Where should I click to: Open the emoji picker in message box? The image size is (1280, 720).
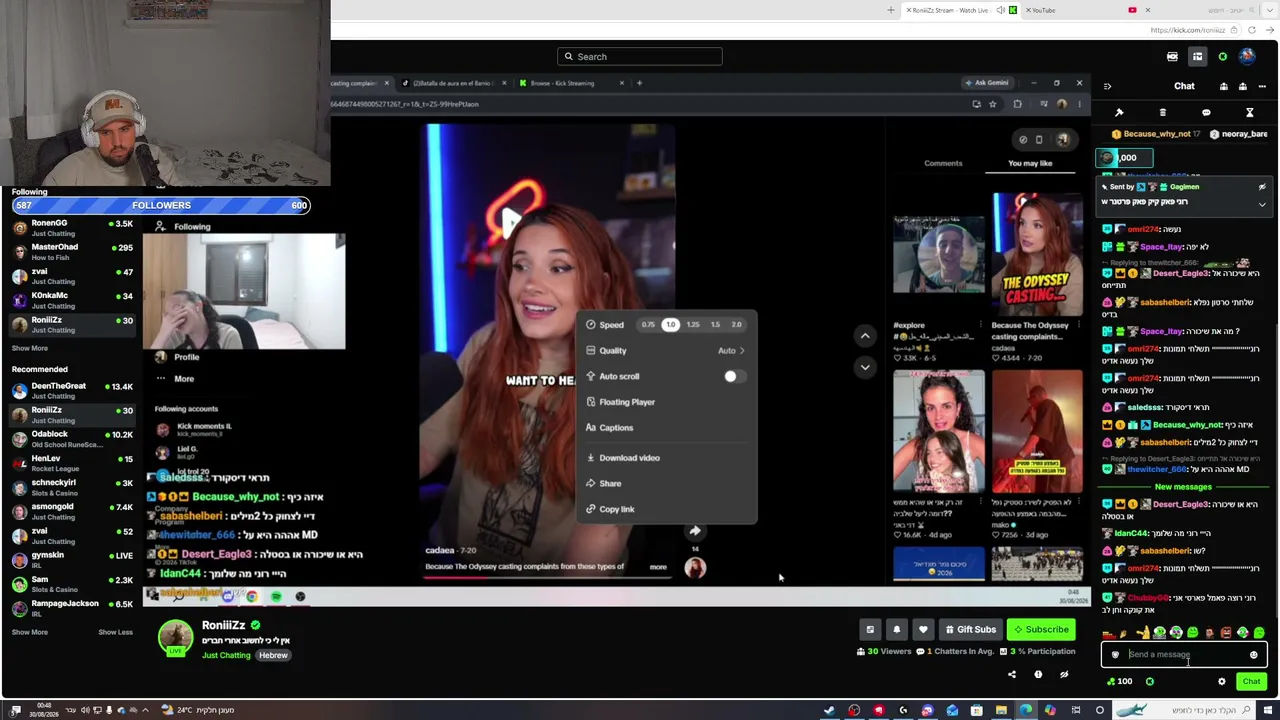(x=1253, y=655)
